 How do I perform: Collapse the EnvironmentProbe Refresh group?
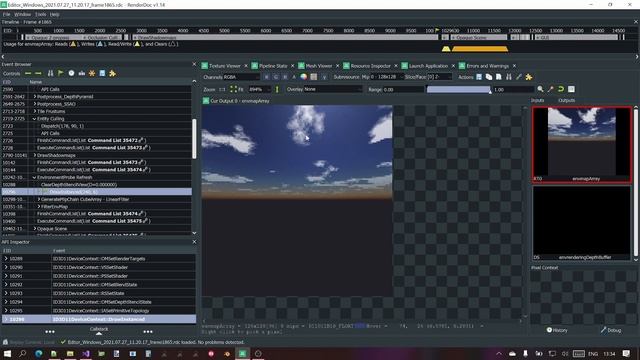(x=35, y=177)
